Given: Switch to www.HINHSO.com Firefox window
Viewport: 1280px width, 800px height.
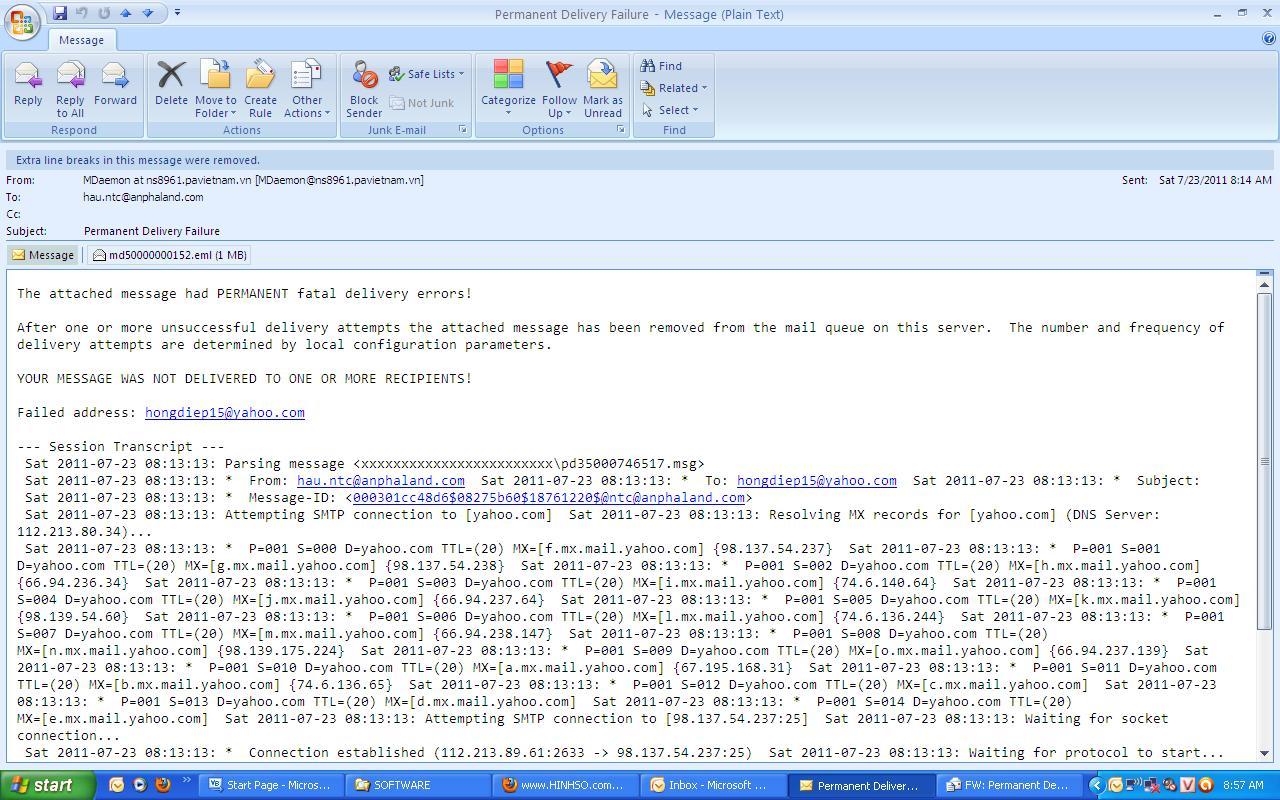Looking at the screenshot, I should 566,785.
